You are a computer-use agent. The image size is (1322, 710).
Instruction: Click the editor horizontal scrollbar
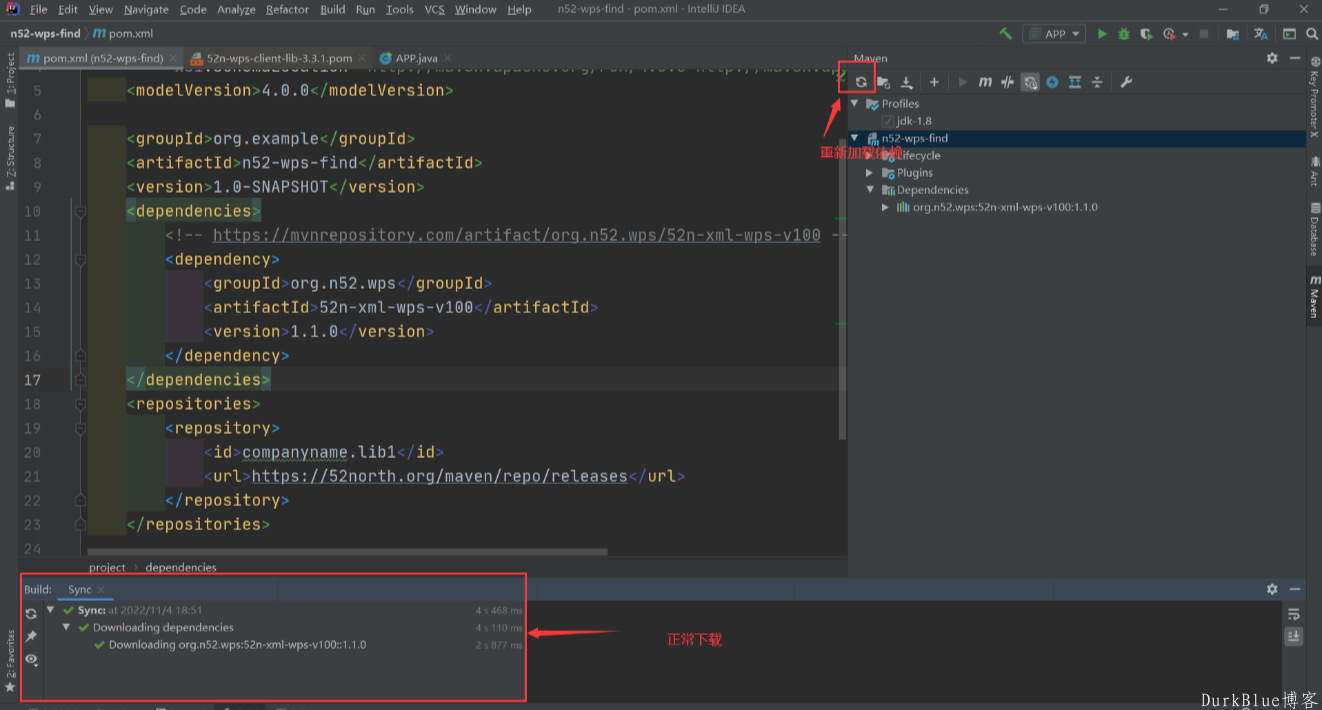(x=348, y=551)
